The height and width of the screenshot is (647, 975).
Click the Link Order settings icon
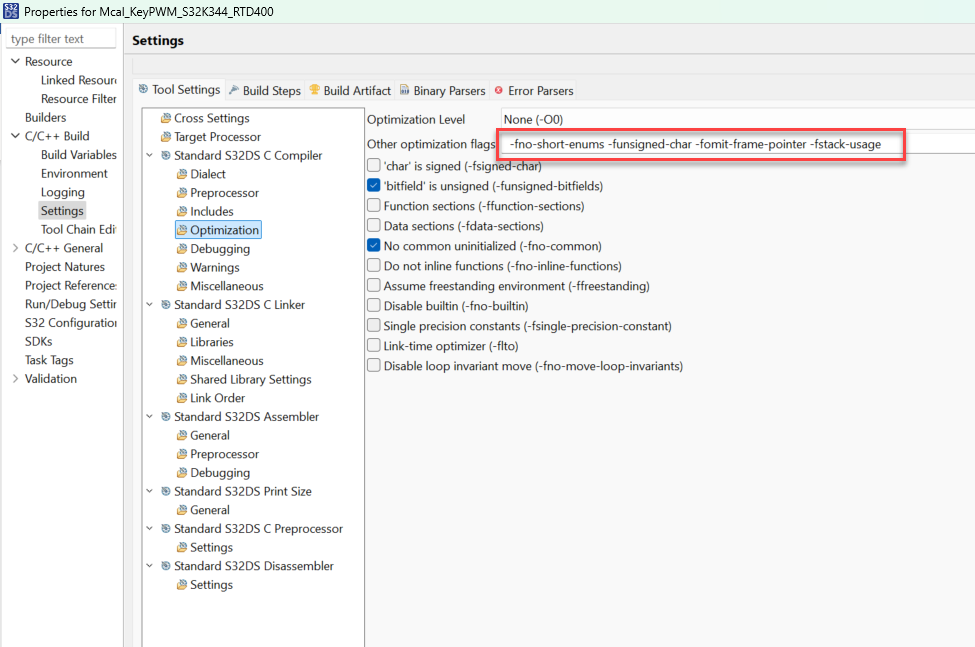182,398
